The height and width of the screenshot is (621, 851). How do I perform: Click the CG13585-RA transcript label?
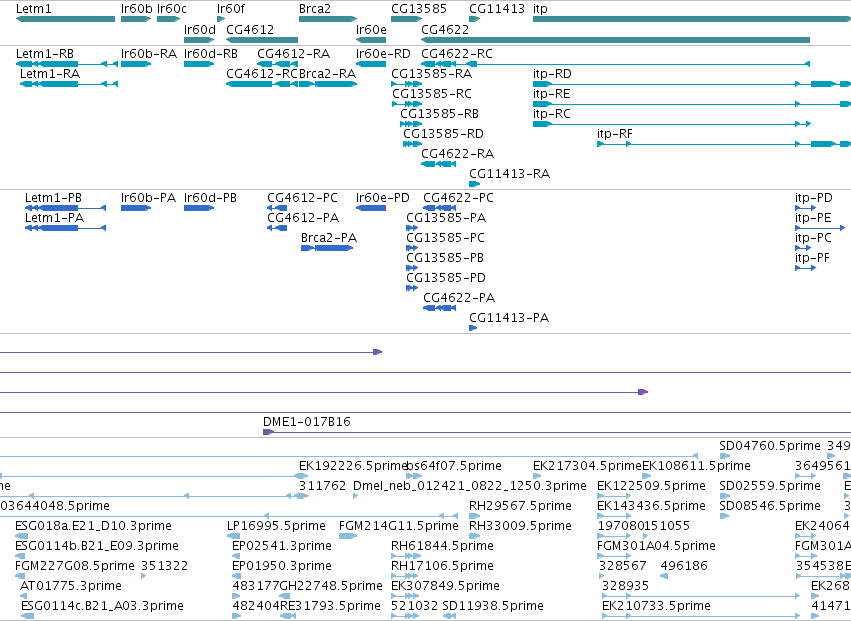pyautogui.click(x=432, y=73)
